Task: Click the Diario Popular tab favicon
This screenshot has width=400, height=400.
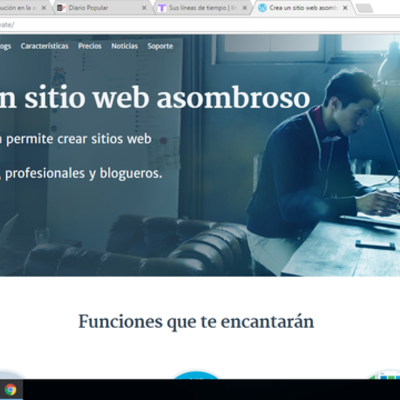Action: (61, 8)
